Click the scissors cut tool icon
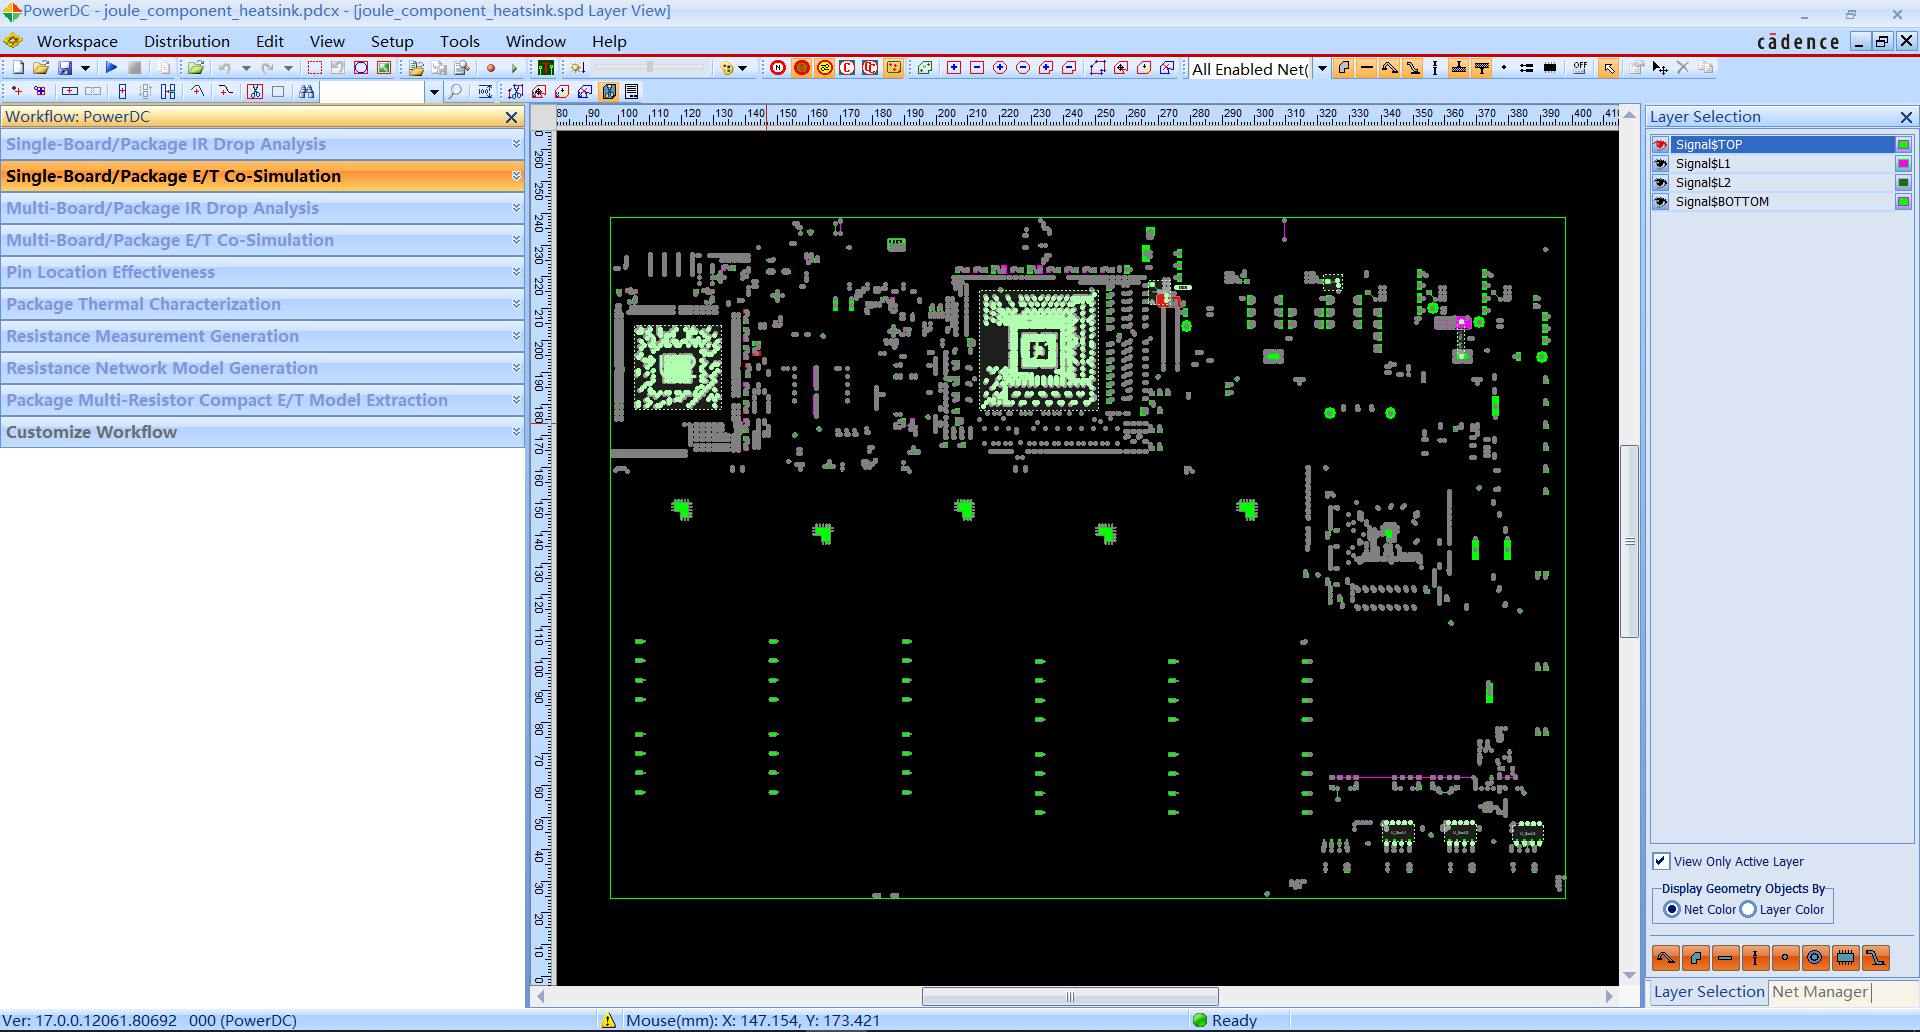 255,92
